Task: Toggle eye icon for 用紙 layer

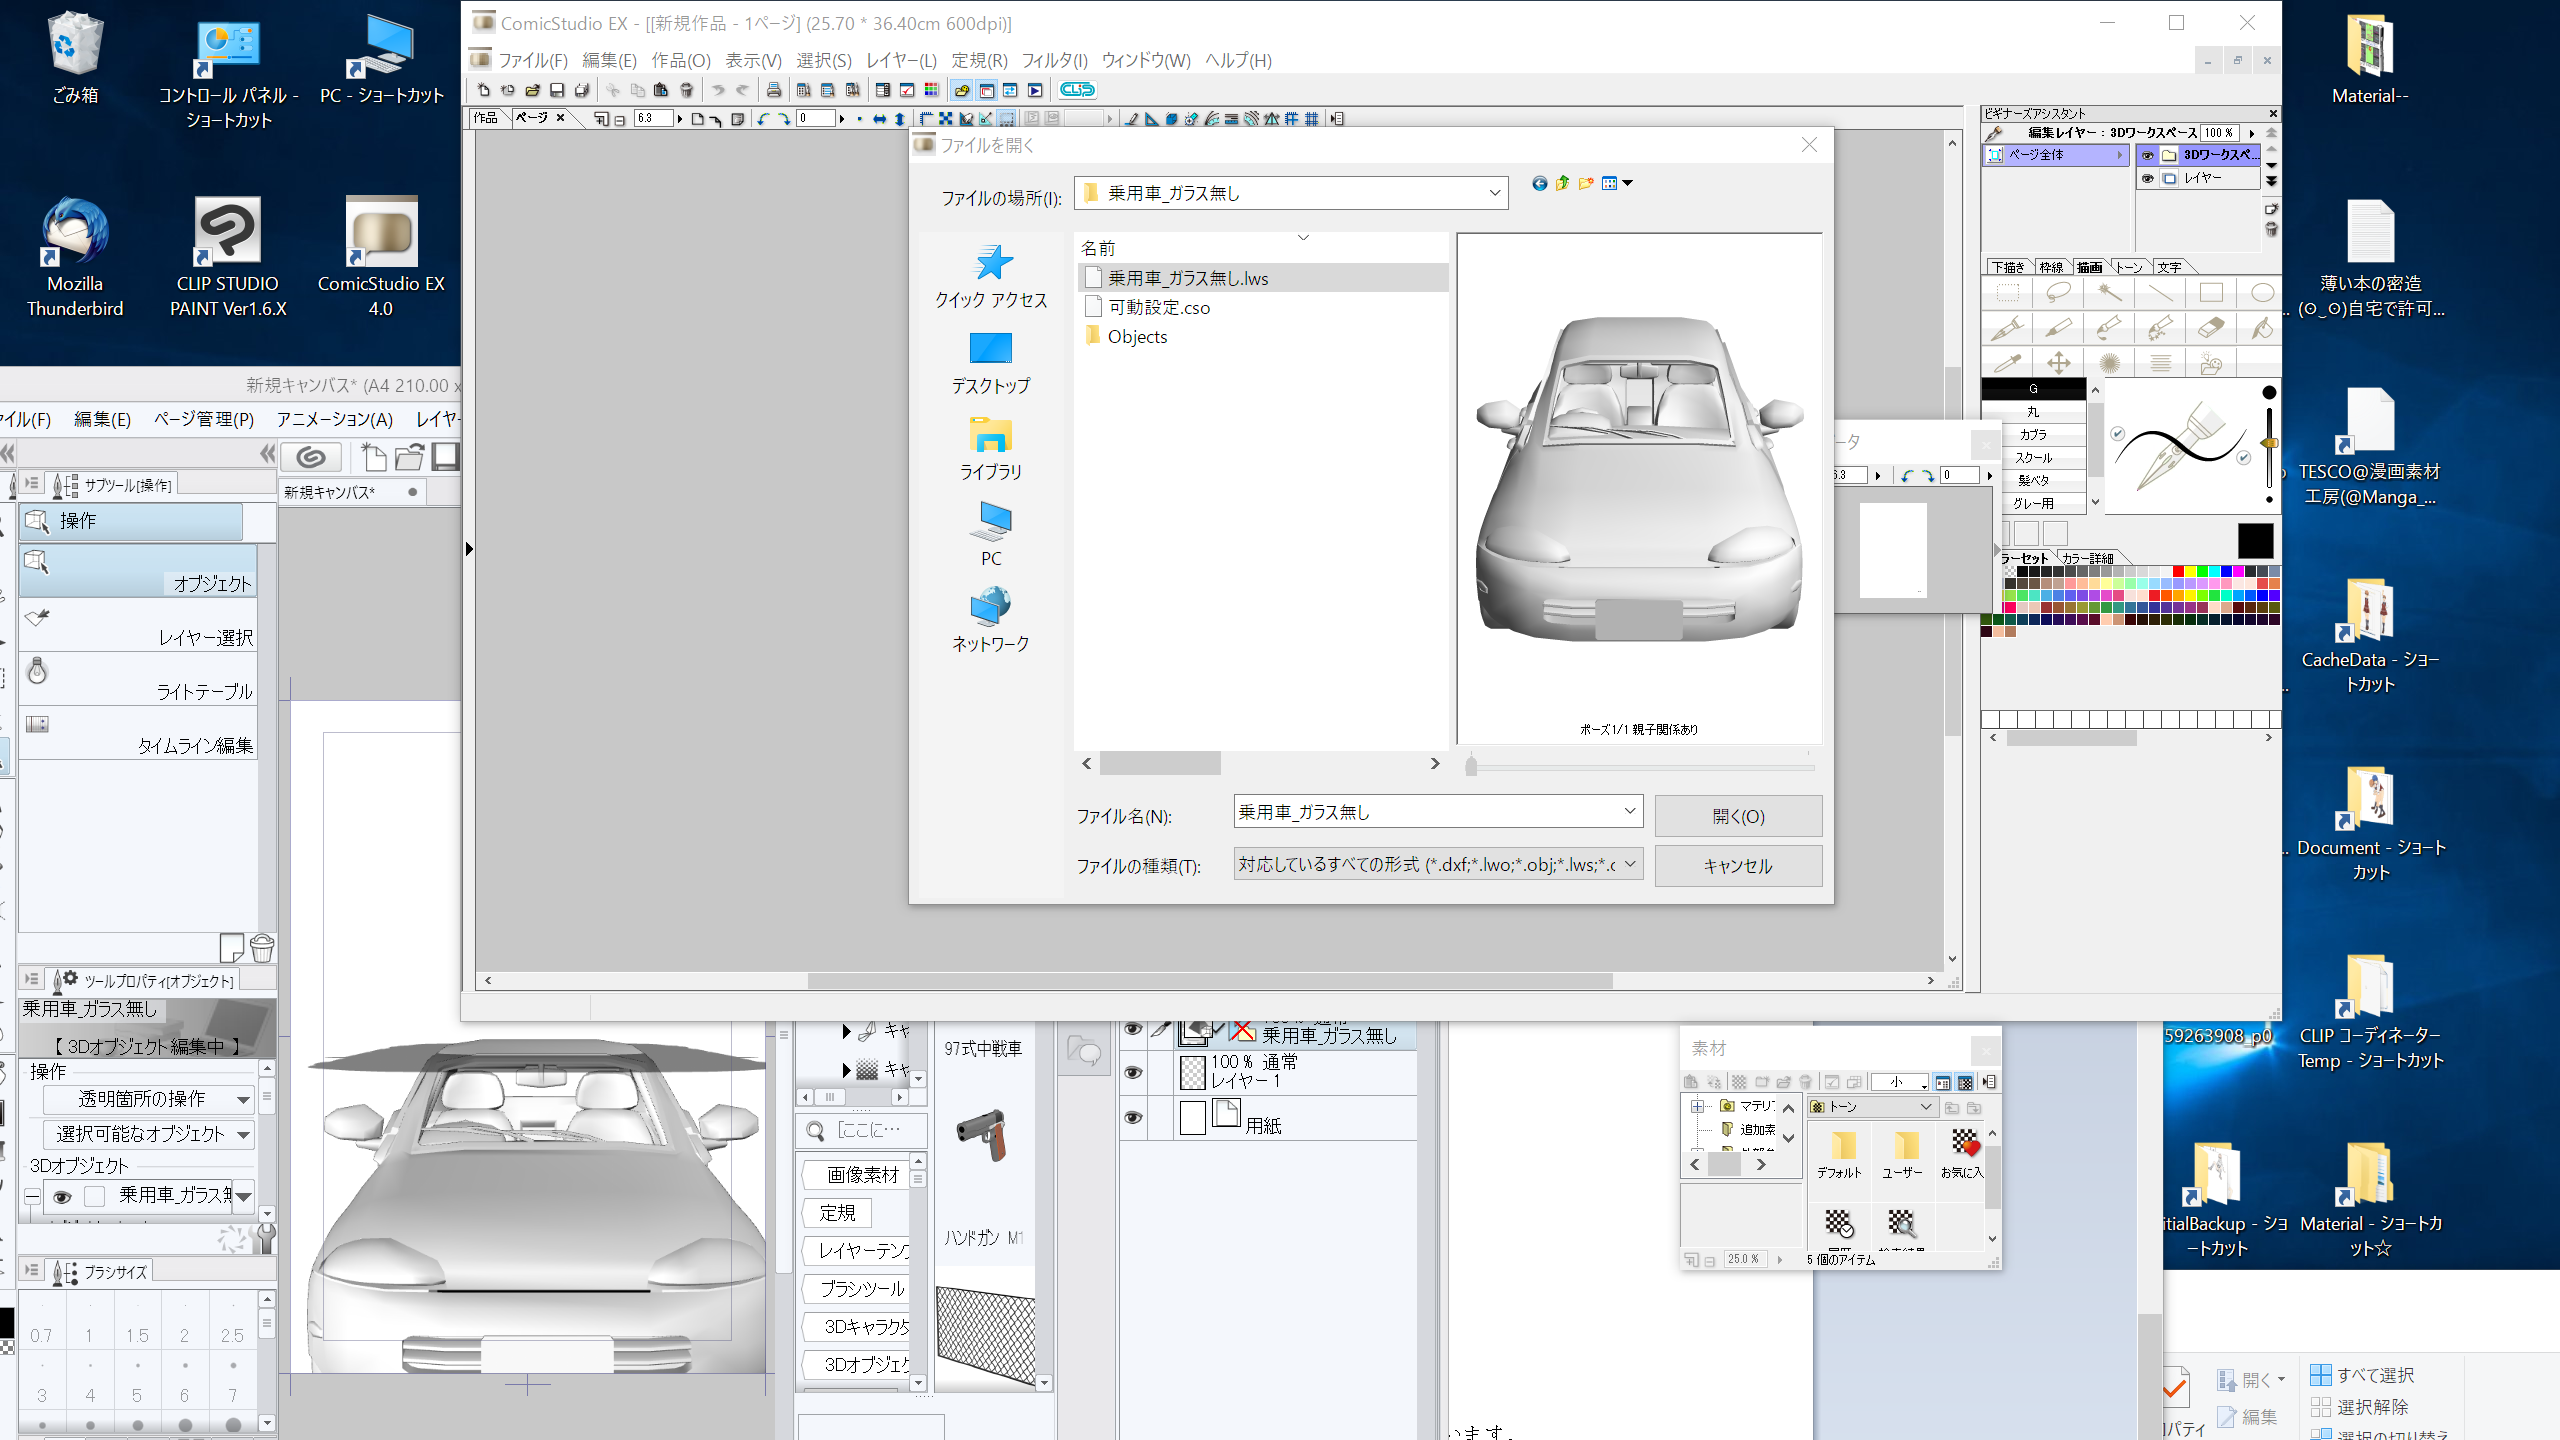Action: pos(1133,1117)
